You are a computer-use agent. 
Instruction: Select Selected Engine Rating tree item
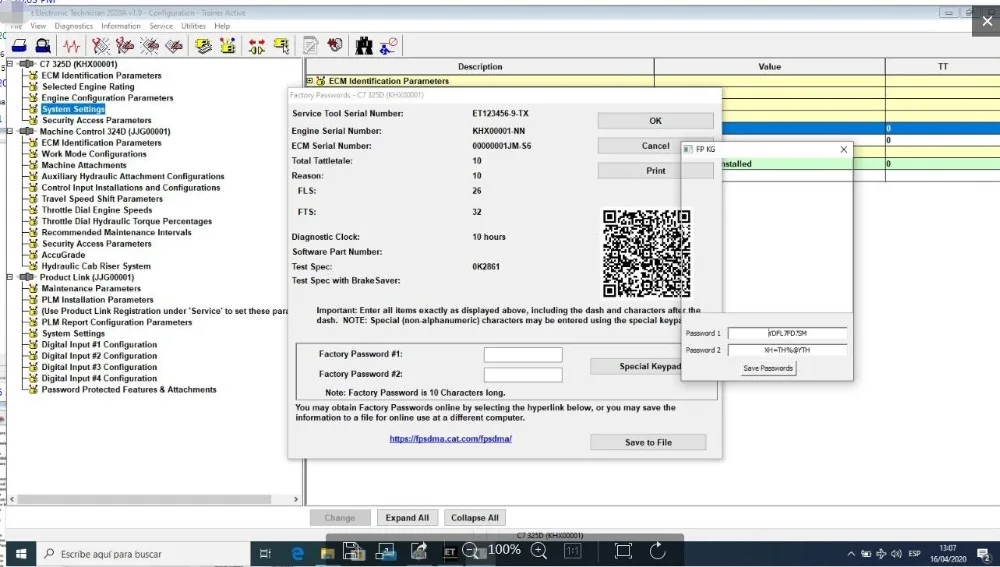tap(88, 87)
